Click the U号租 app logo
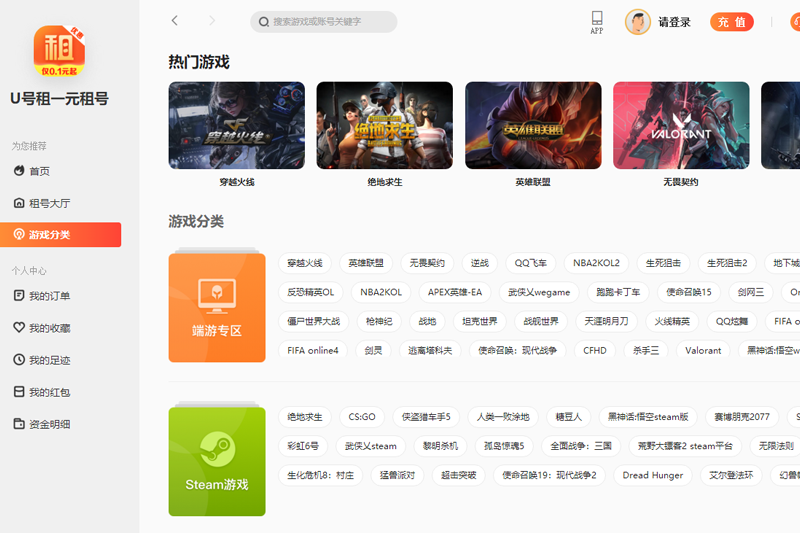Screen dimensions: 800x533 point(59,51)
